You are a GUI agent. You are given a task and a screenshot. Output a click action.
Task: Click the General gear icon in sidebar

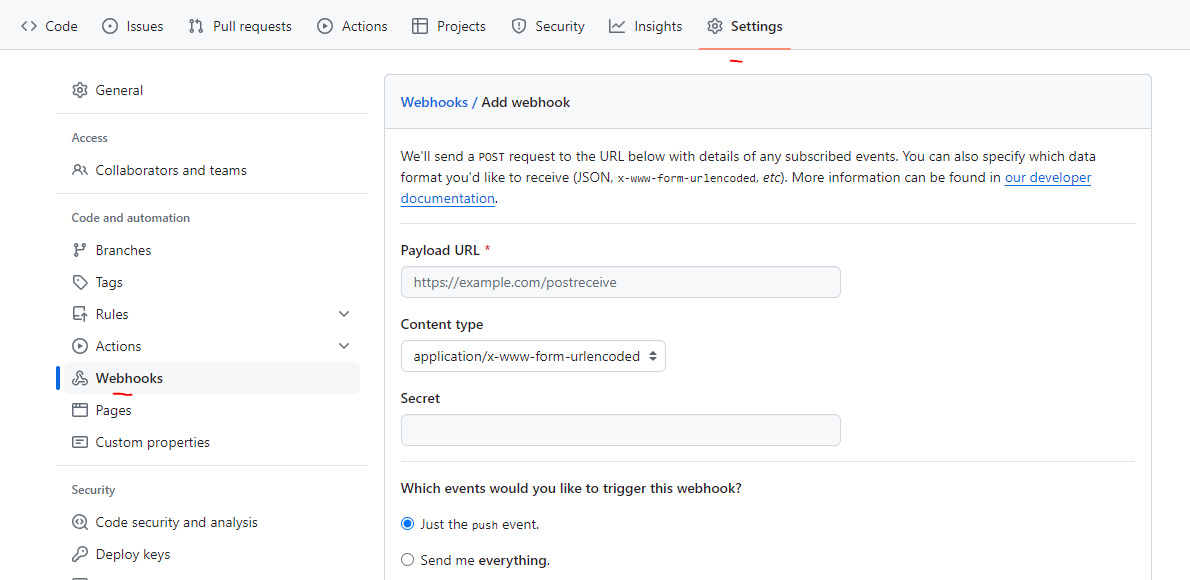pyautogui.click(x=80, y=90)
